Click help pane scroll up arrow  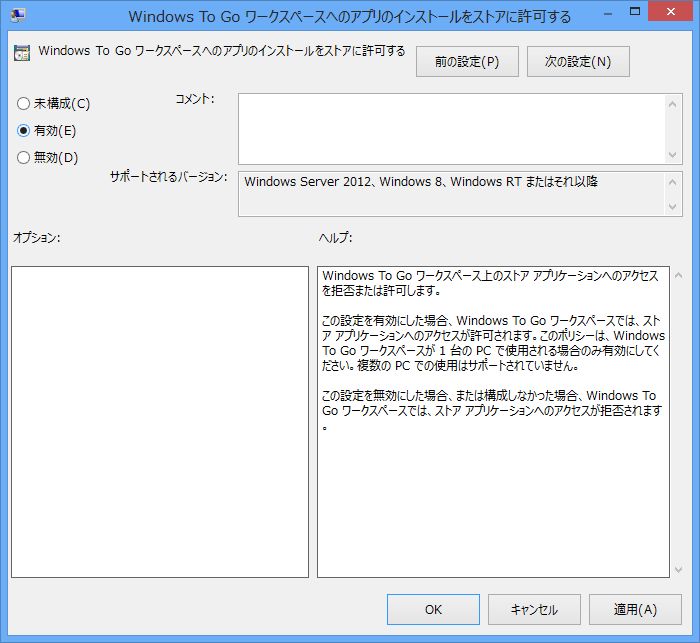coord(679,276)
